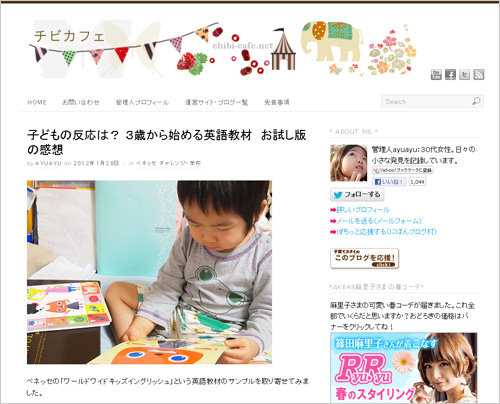Open the YouTube social icon
The width and height of the screenshot is (500, 404).
(x=436, y=74)
